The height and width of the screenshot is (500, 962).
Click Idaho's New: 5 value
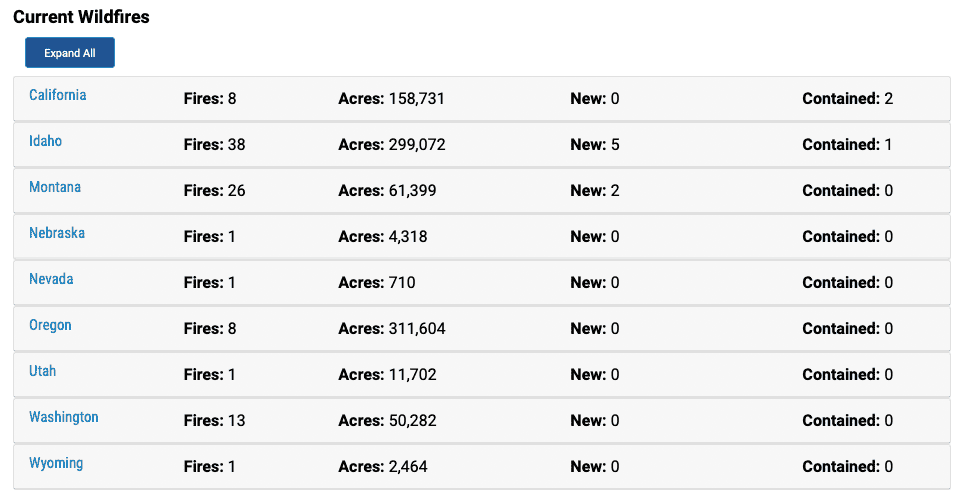tap(595, 145)
